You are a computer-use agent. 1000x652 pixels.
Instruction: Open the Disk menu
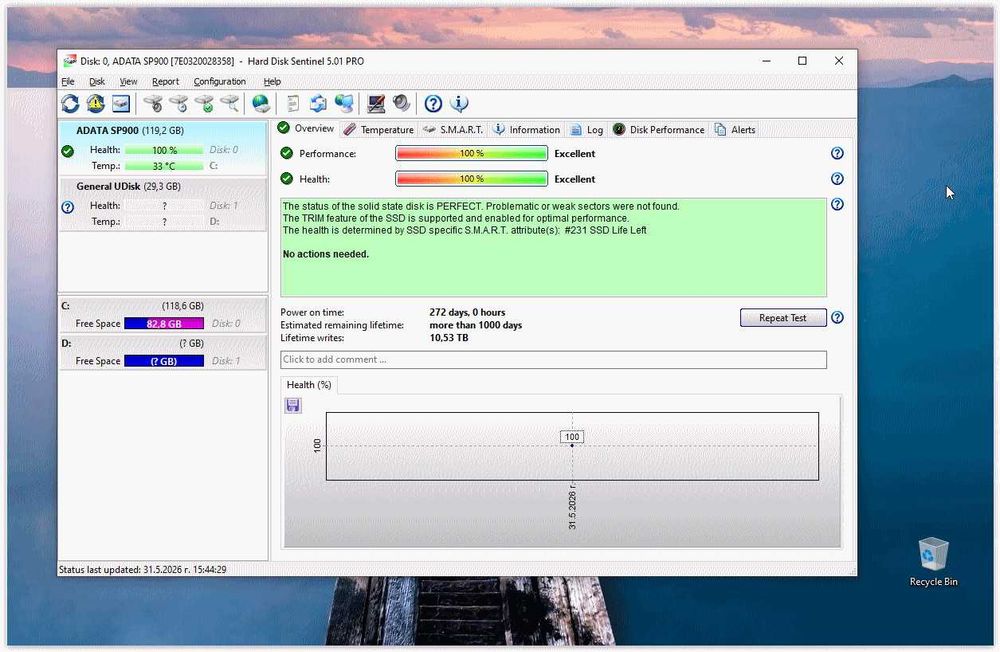pyautogui.click(x=97, y=82)
